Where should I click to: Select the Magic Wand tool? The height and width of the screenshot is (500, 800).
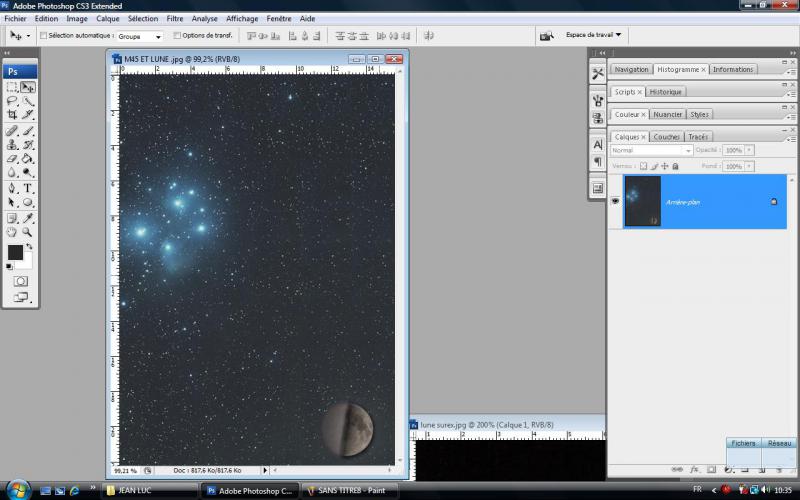pos(28,101)
